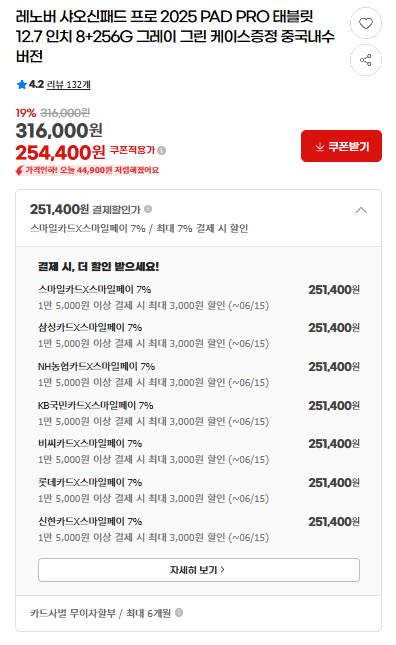Select 스마일카드X스마일페이 7% discount row
This screenshot has height=645, width=396.
click(199, 297)
